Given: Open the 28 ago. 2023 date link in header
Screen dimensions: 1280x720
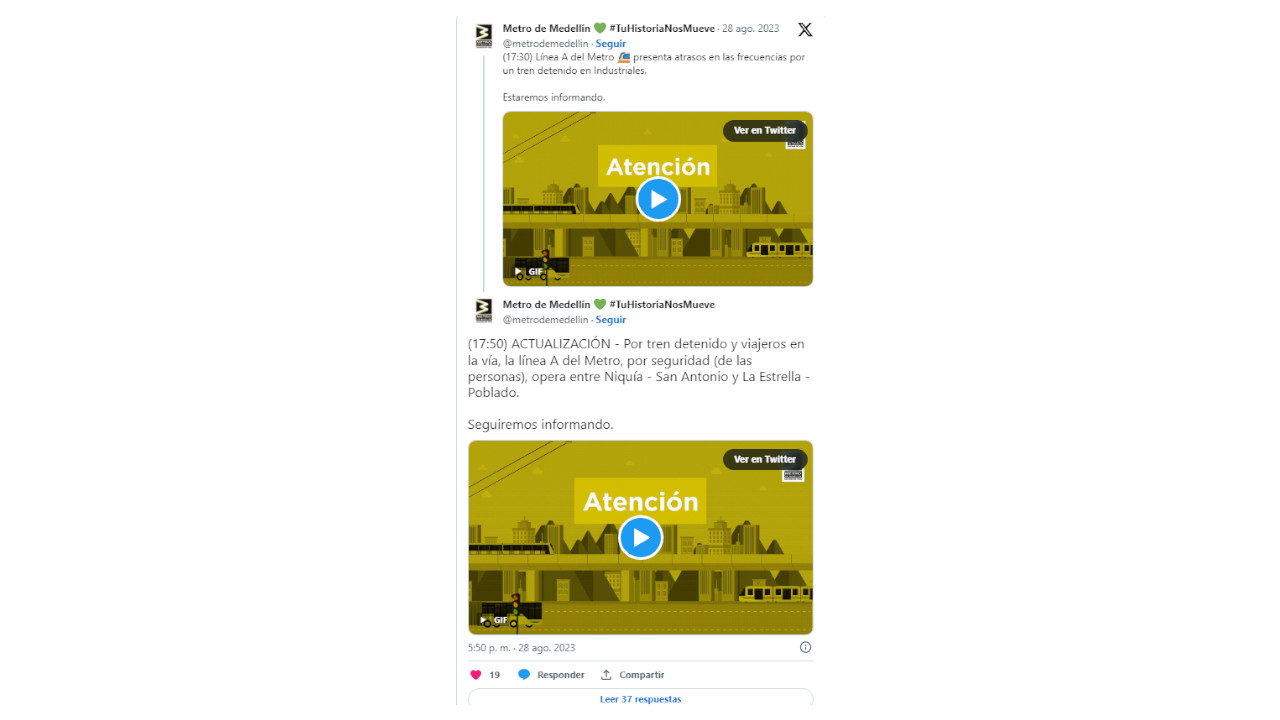Looking at the screenshot, I should (x=750, y=29).
